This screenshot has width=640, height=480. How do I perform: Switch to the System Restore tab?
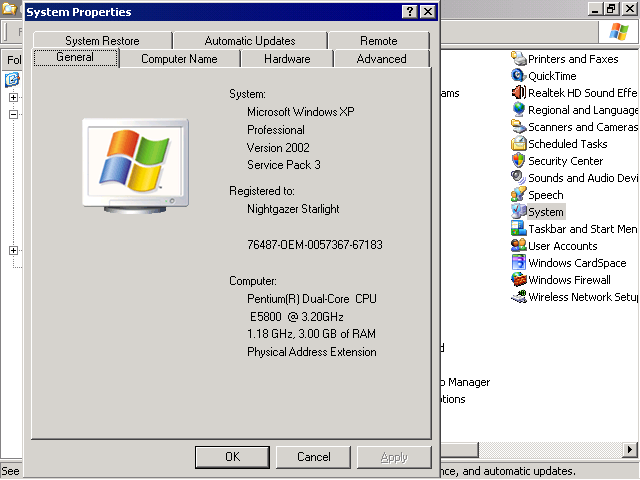102,41
